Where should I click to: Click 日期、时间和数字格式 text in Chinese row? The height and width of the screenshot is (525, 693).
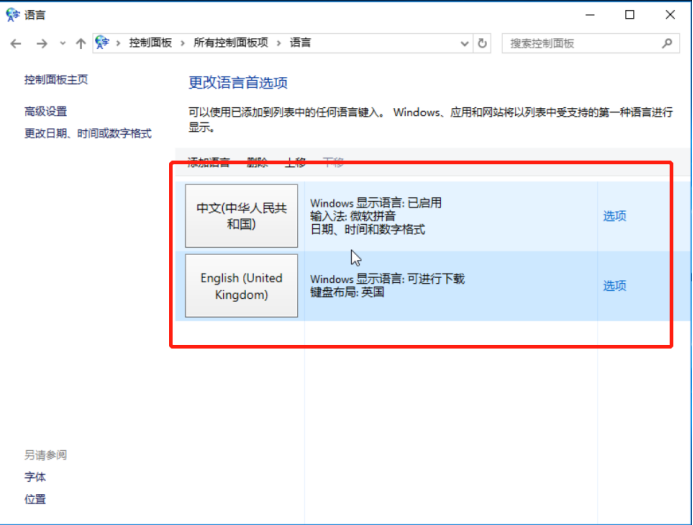pyautogui.click(x=368, y=229)
